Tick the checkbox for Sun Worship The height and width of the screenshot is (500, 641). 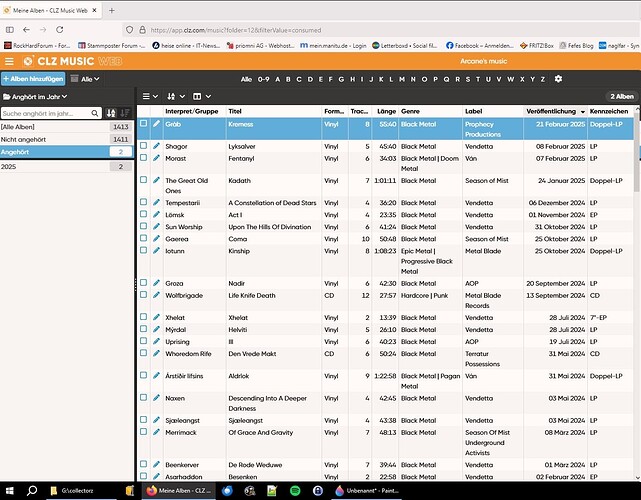(x=143, y=226)
